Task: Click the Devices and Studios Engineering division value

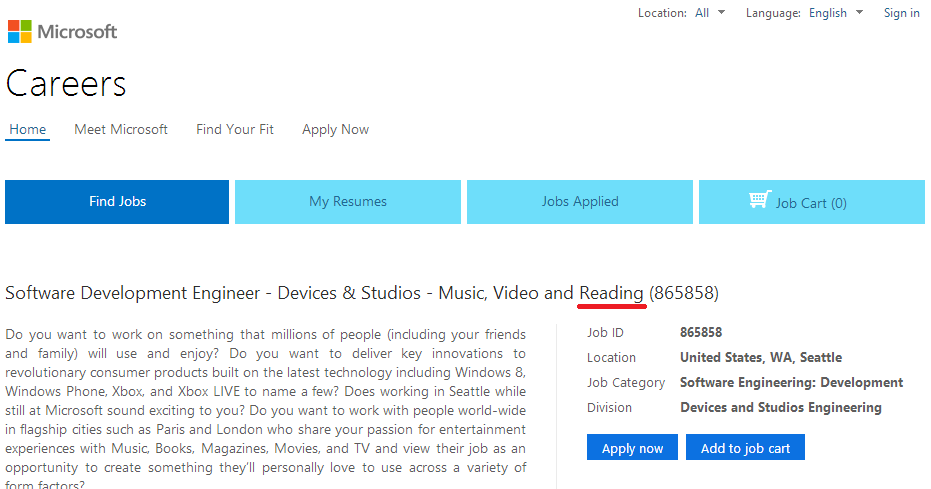Action: 781,408
